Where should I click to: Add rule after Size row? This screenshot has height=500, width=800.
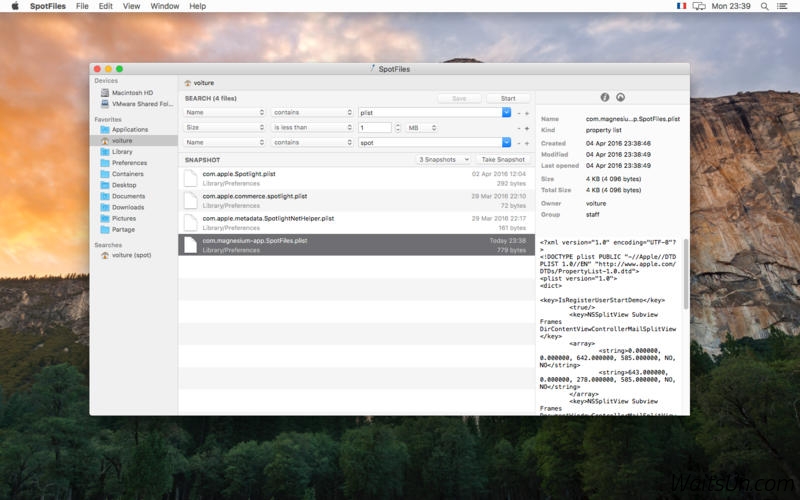click(527, 128)
